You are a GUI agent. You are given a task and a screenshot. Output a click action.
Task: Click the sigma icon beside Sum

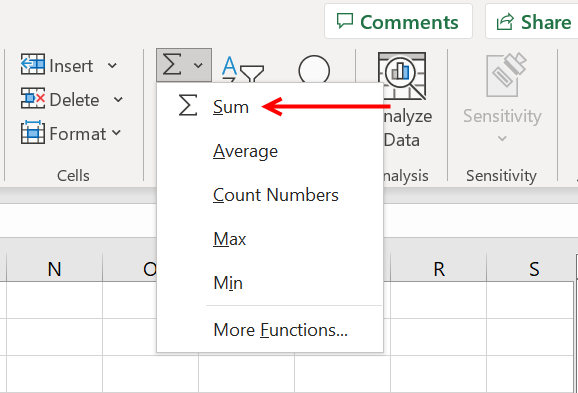[188, 105]
